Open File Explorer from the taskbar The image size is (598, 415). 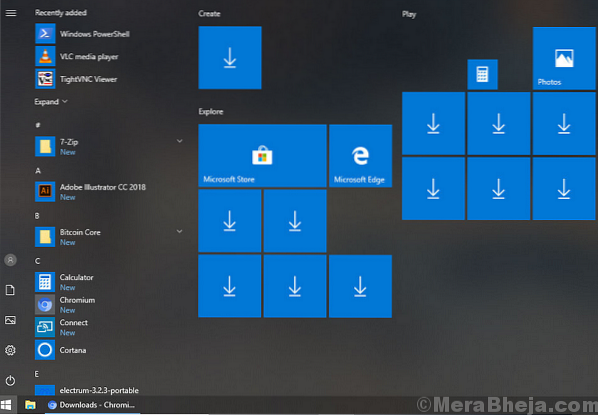(30, 405)
